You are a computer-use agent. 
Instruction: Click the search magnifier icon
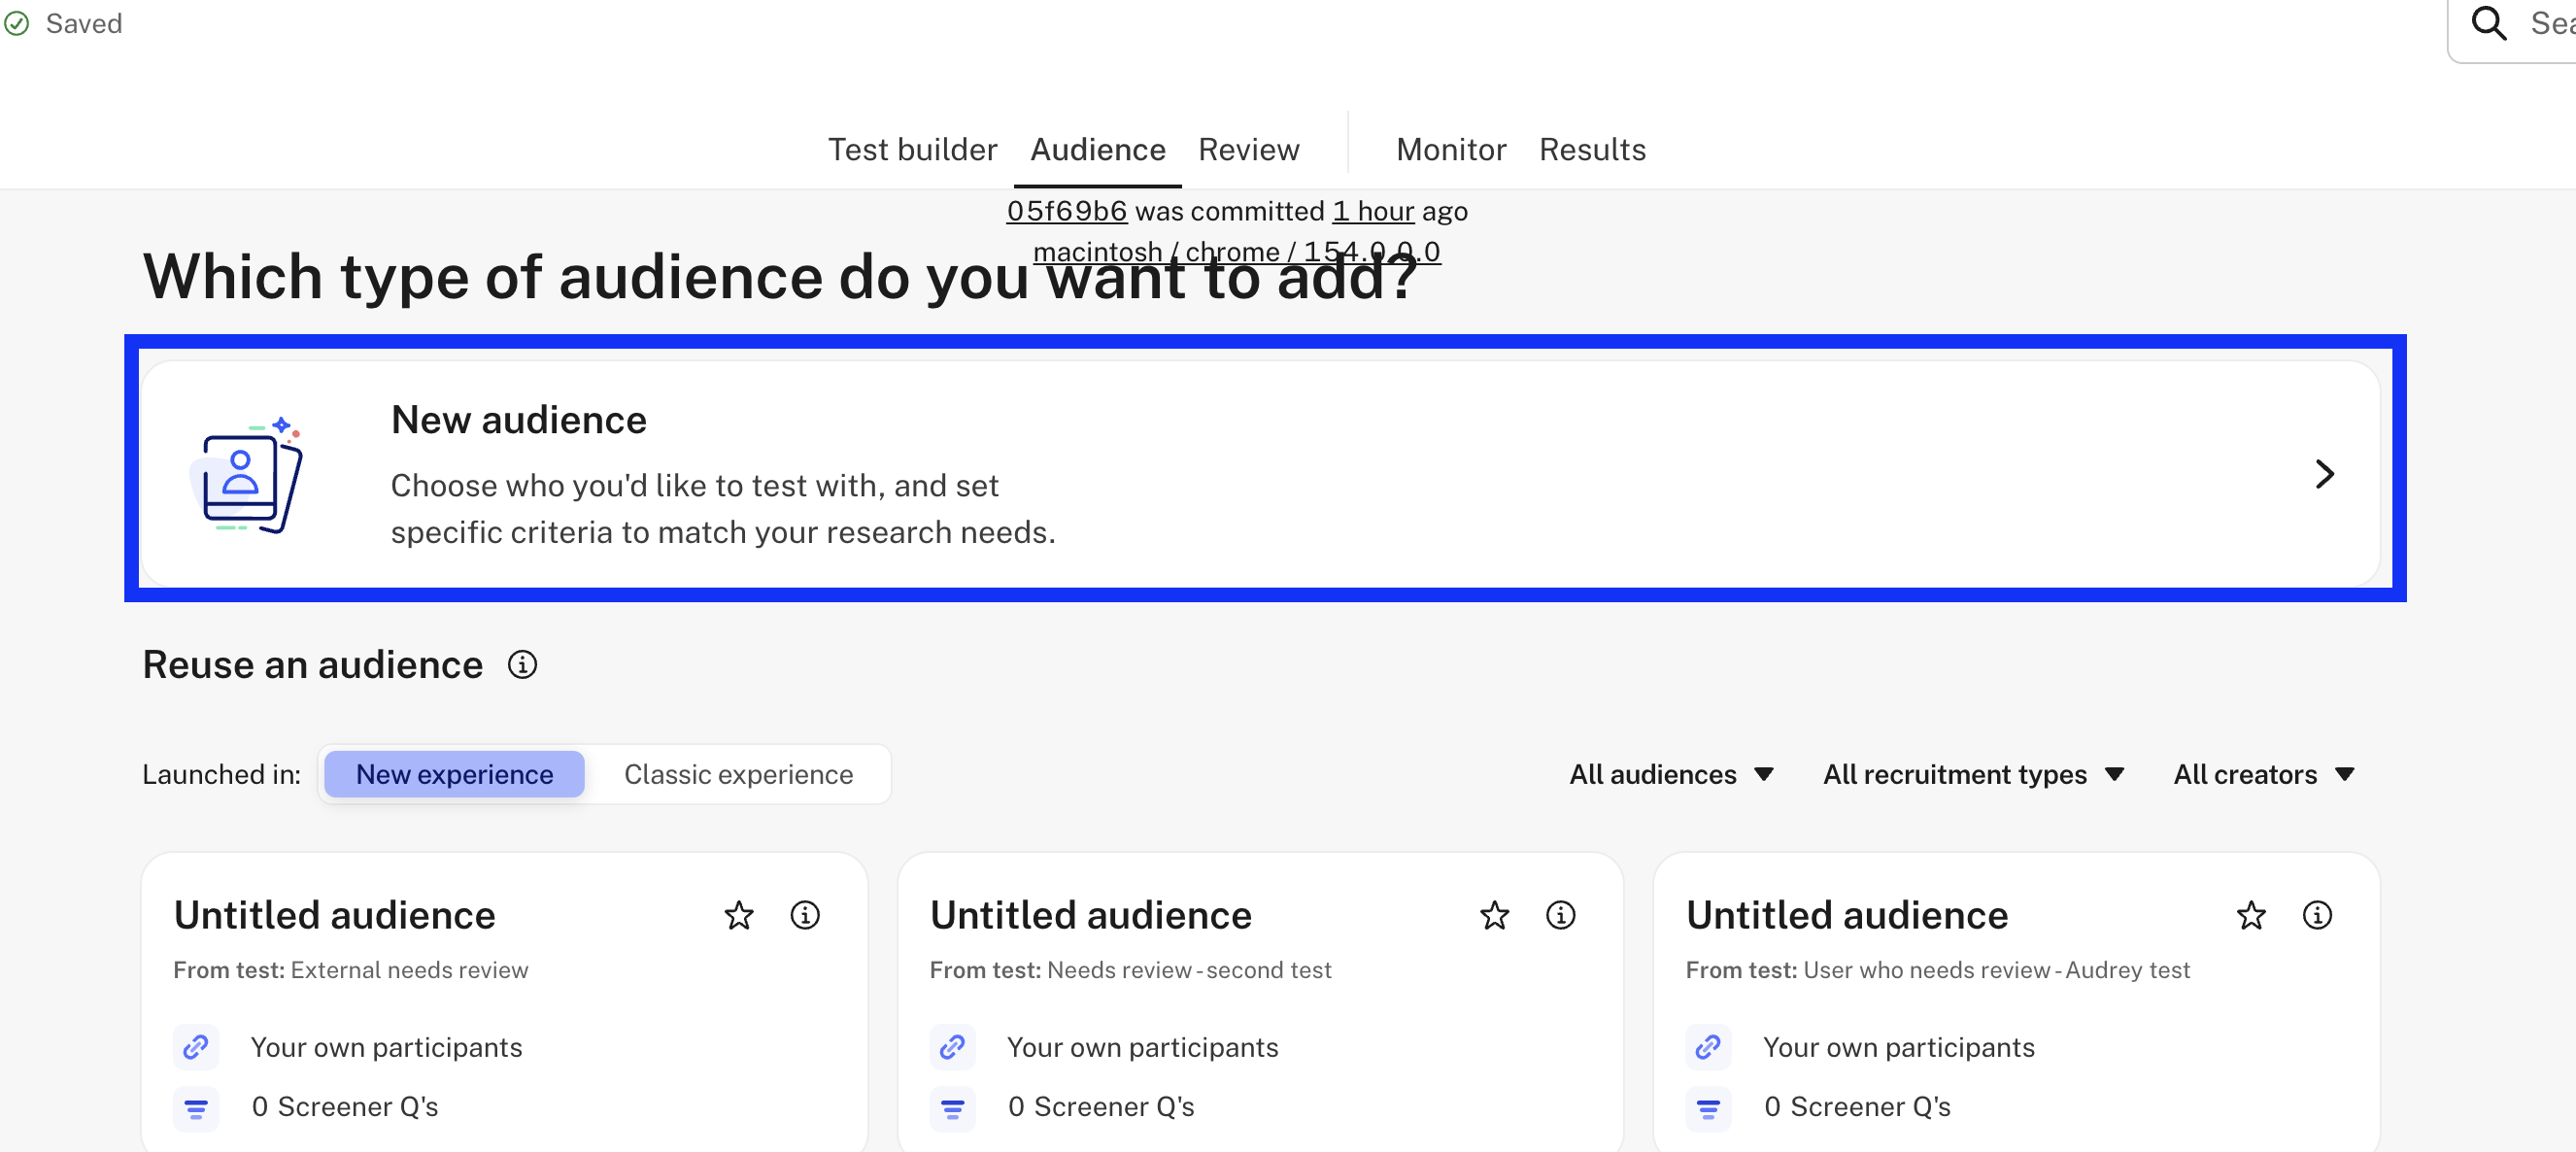pyautogui.click(x=2489, y=22)
